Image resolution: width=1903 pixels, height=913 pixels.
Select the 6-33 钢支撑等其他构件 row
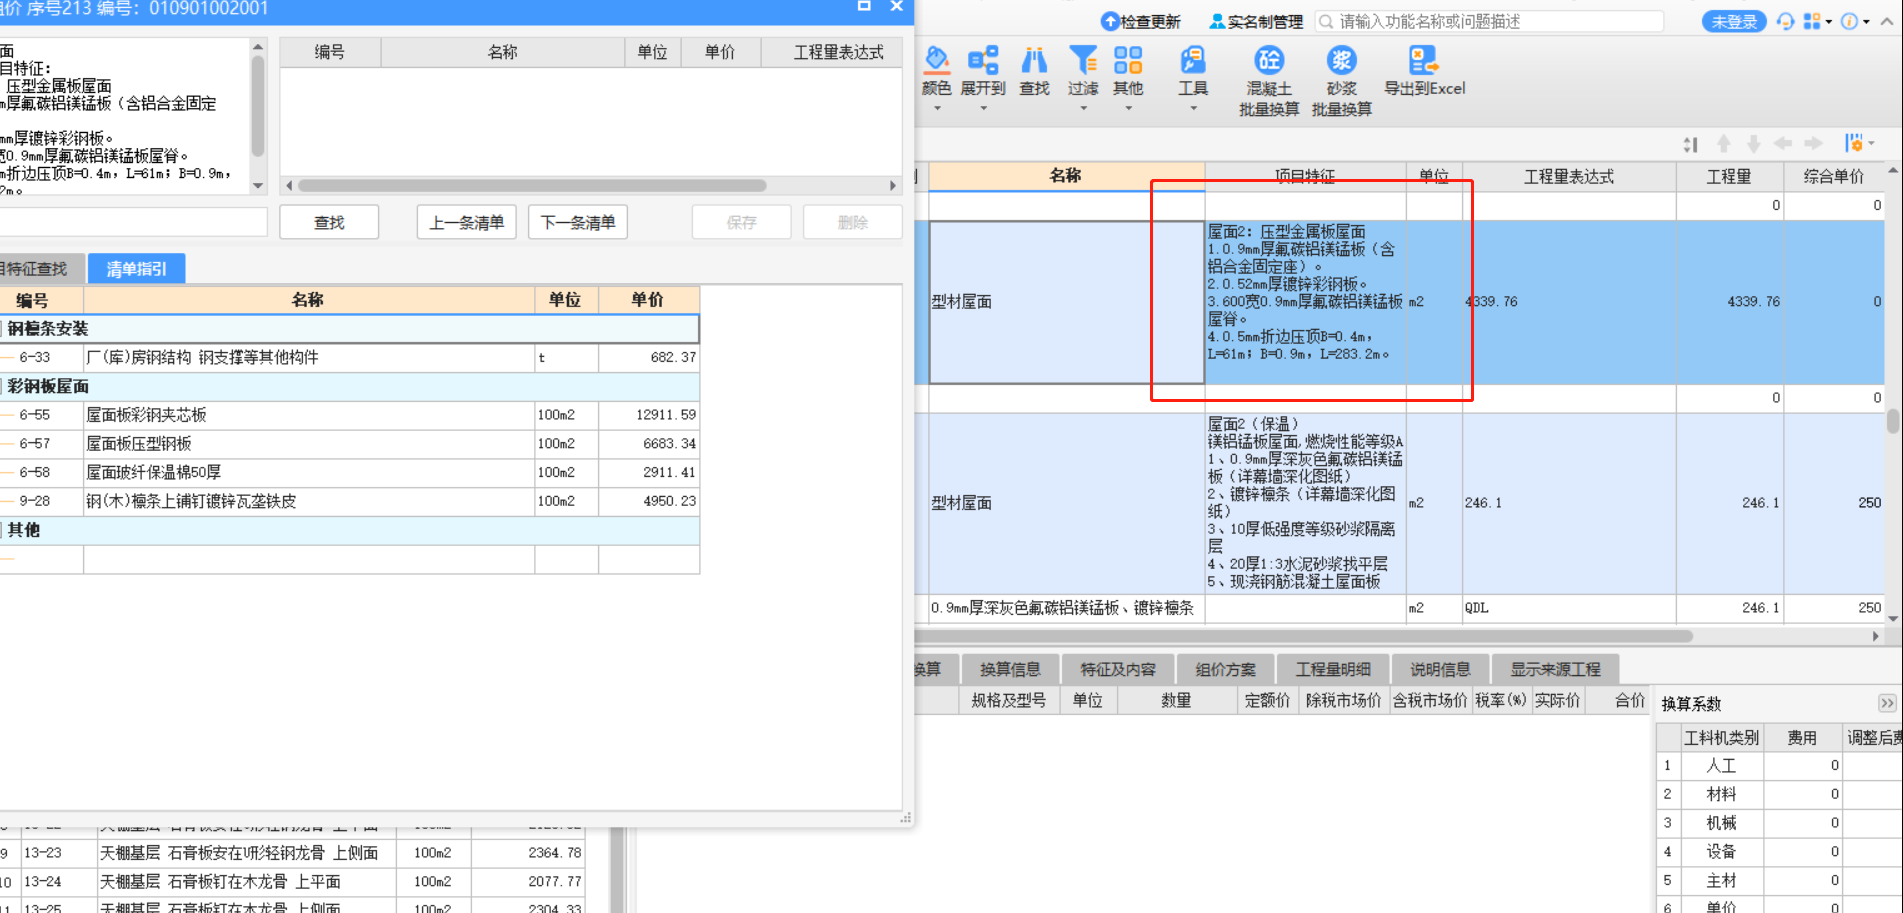349,357
